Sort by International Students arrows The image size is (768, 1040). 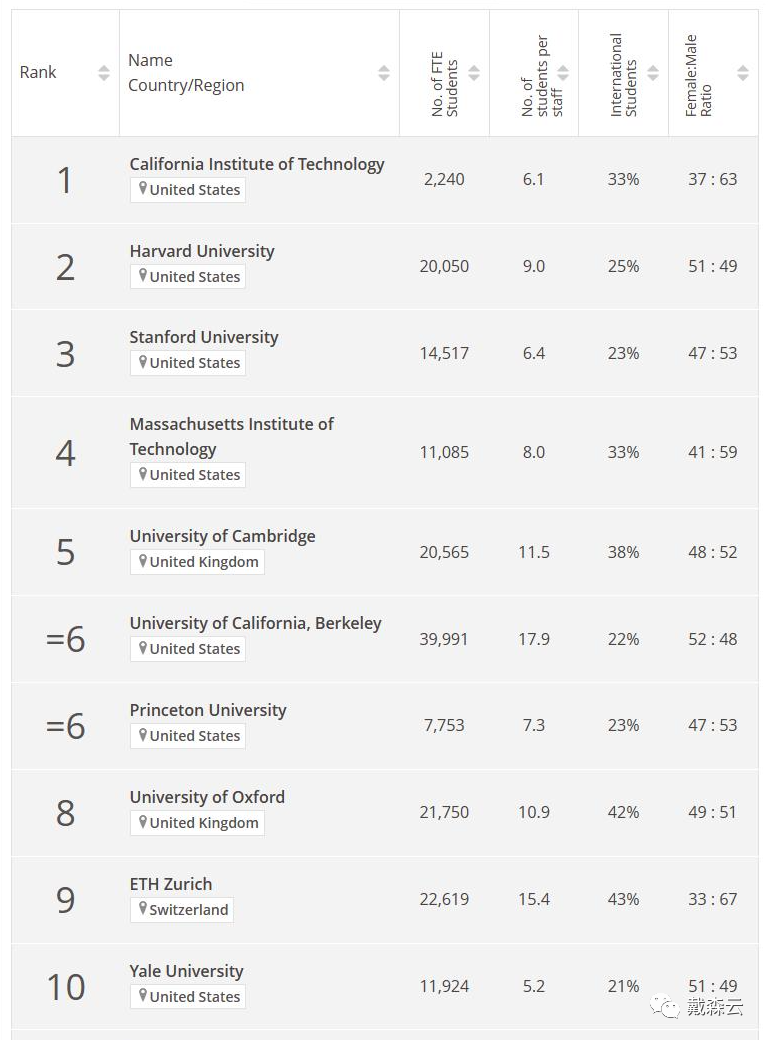click(x=653, y=72)
